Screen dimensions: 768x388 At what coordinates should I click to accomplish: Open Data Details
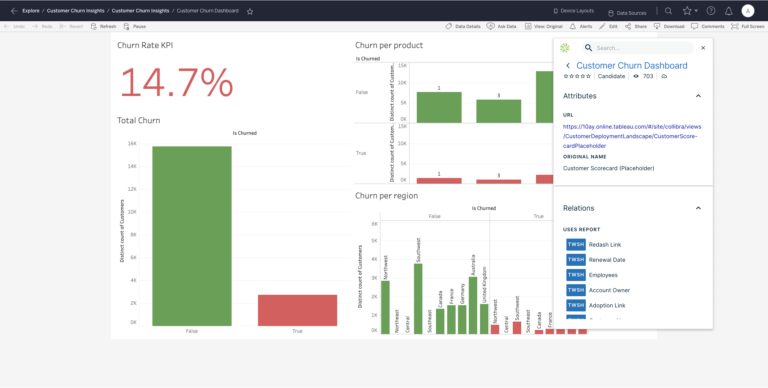coord(463,26)
